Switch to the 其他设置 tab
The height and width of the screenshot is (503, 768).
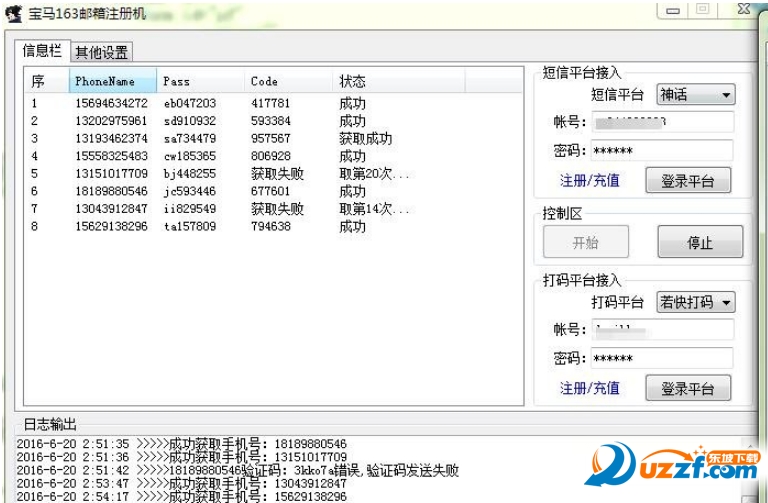click(101, 52)
